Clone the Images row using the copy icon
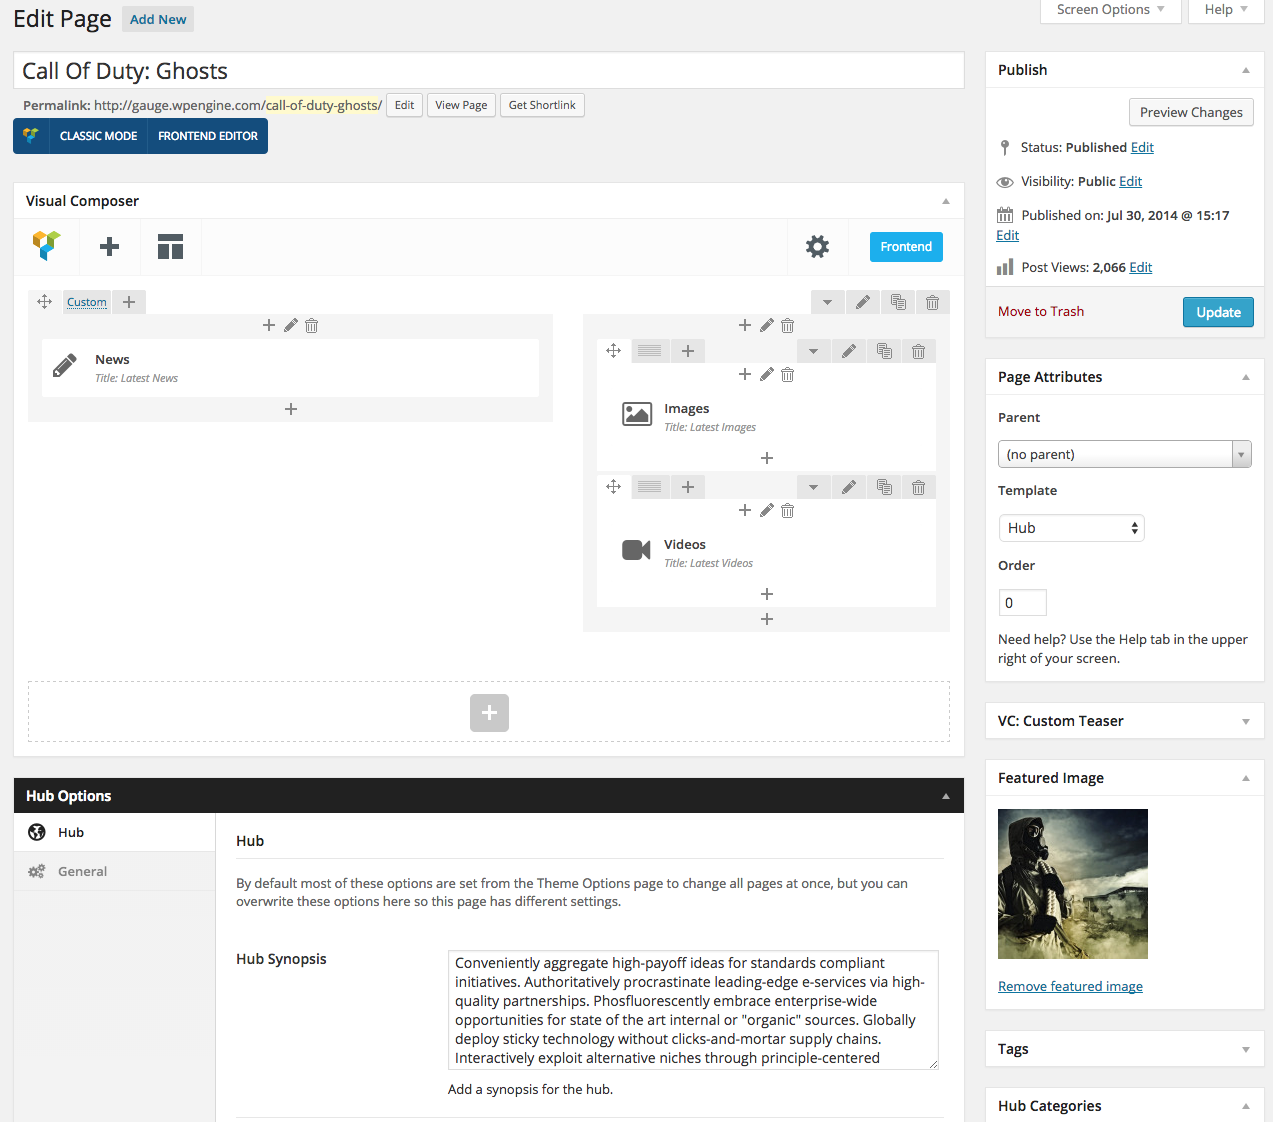The width and height of the screenshot is (1273, 1122). pos(884,351)
